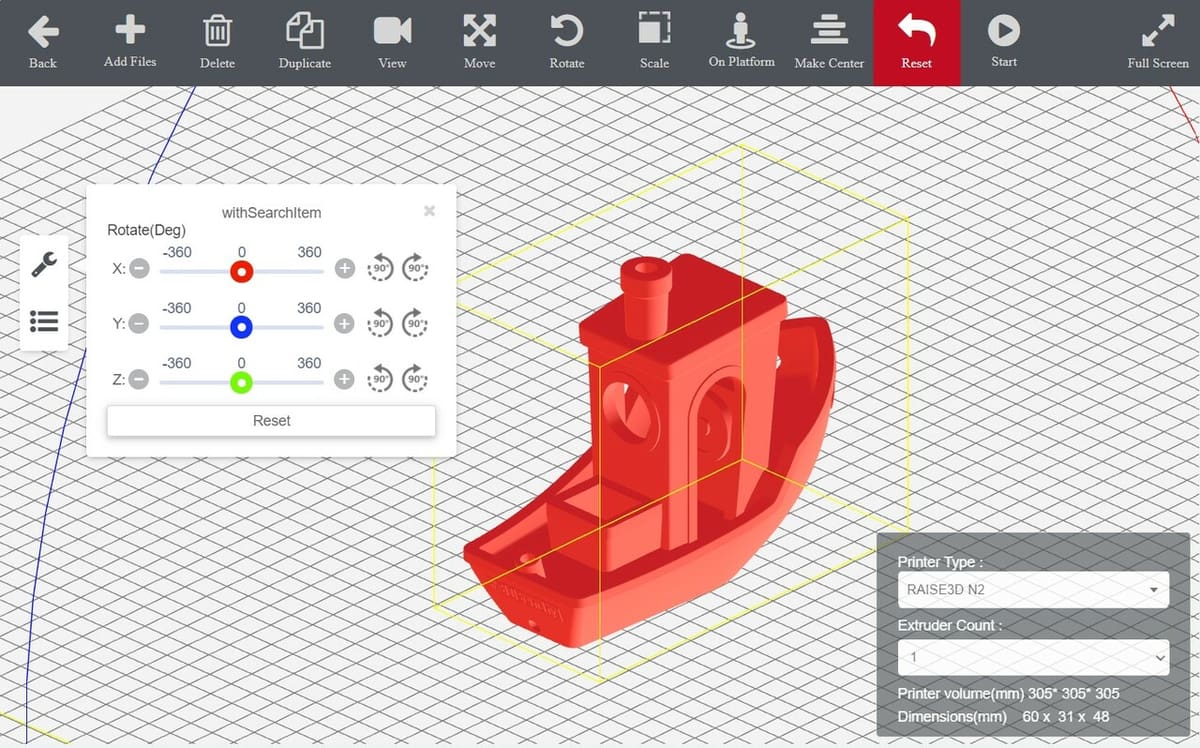This screenshot has width=1200, height=748.
Task: Click the highlighted Reset toolbar button
Action: (917, 43)
